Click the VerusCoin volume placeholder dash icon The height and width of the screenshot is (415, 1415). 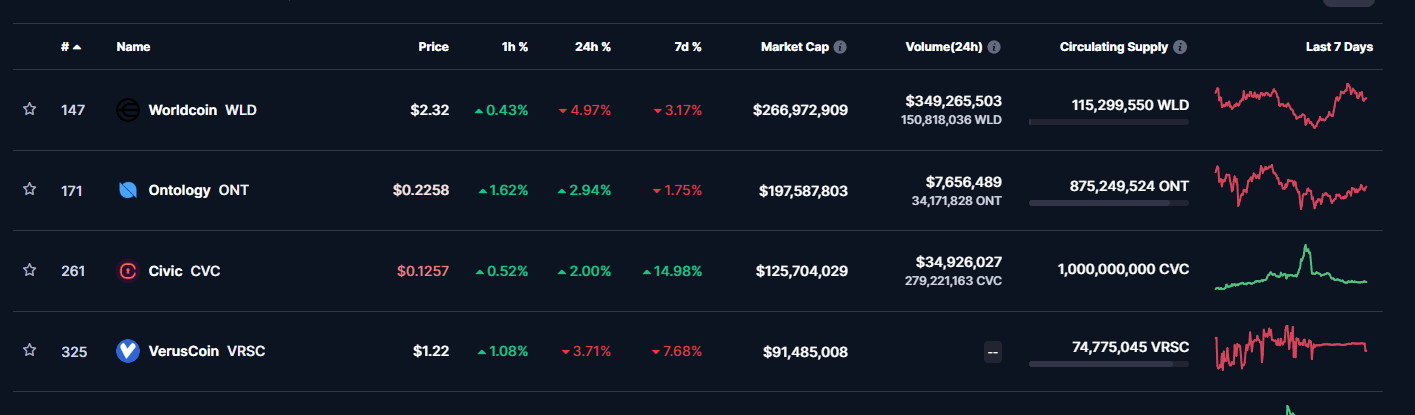[993, 351]
